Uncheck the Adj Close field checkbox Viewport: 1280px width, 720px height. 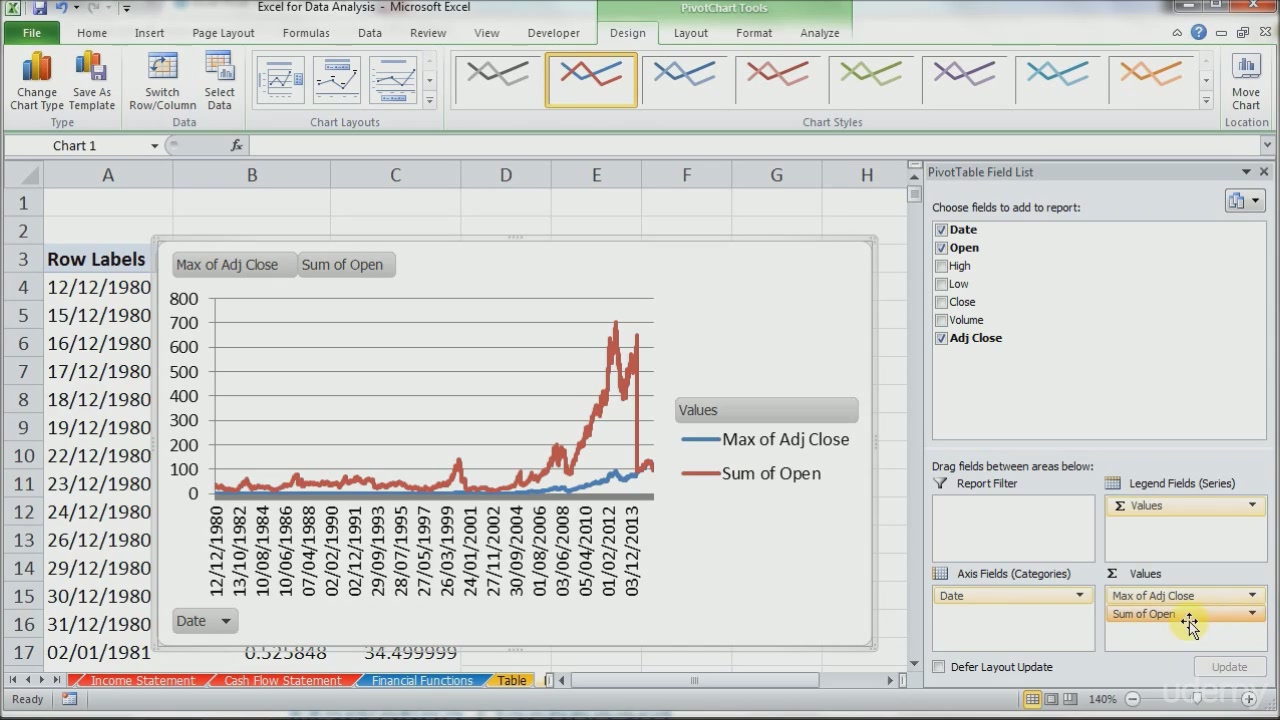click(x=941, y=338)
